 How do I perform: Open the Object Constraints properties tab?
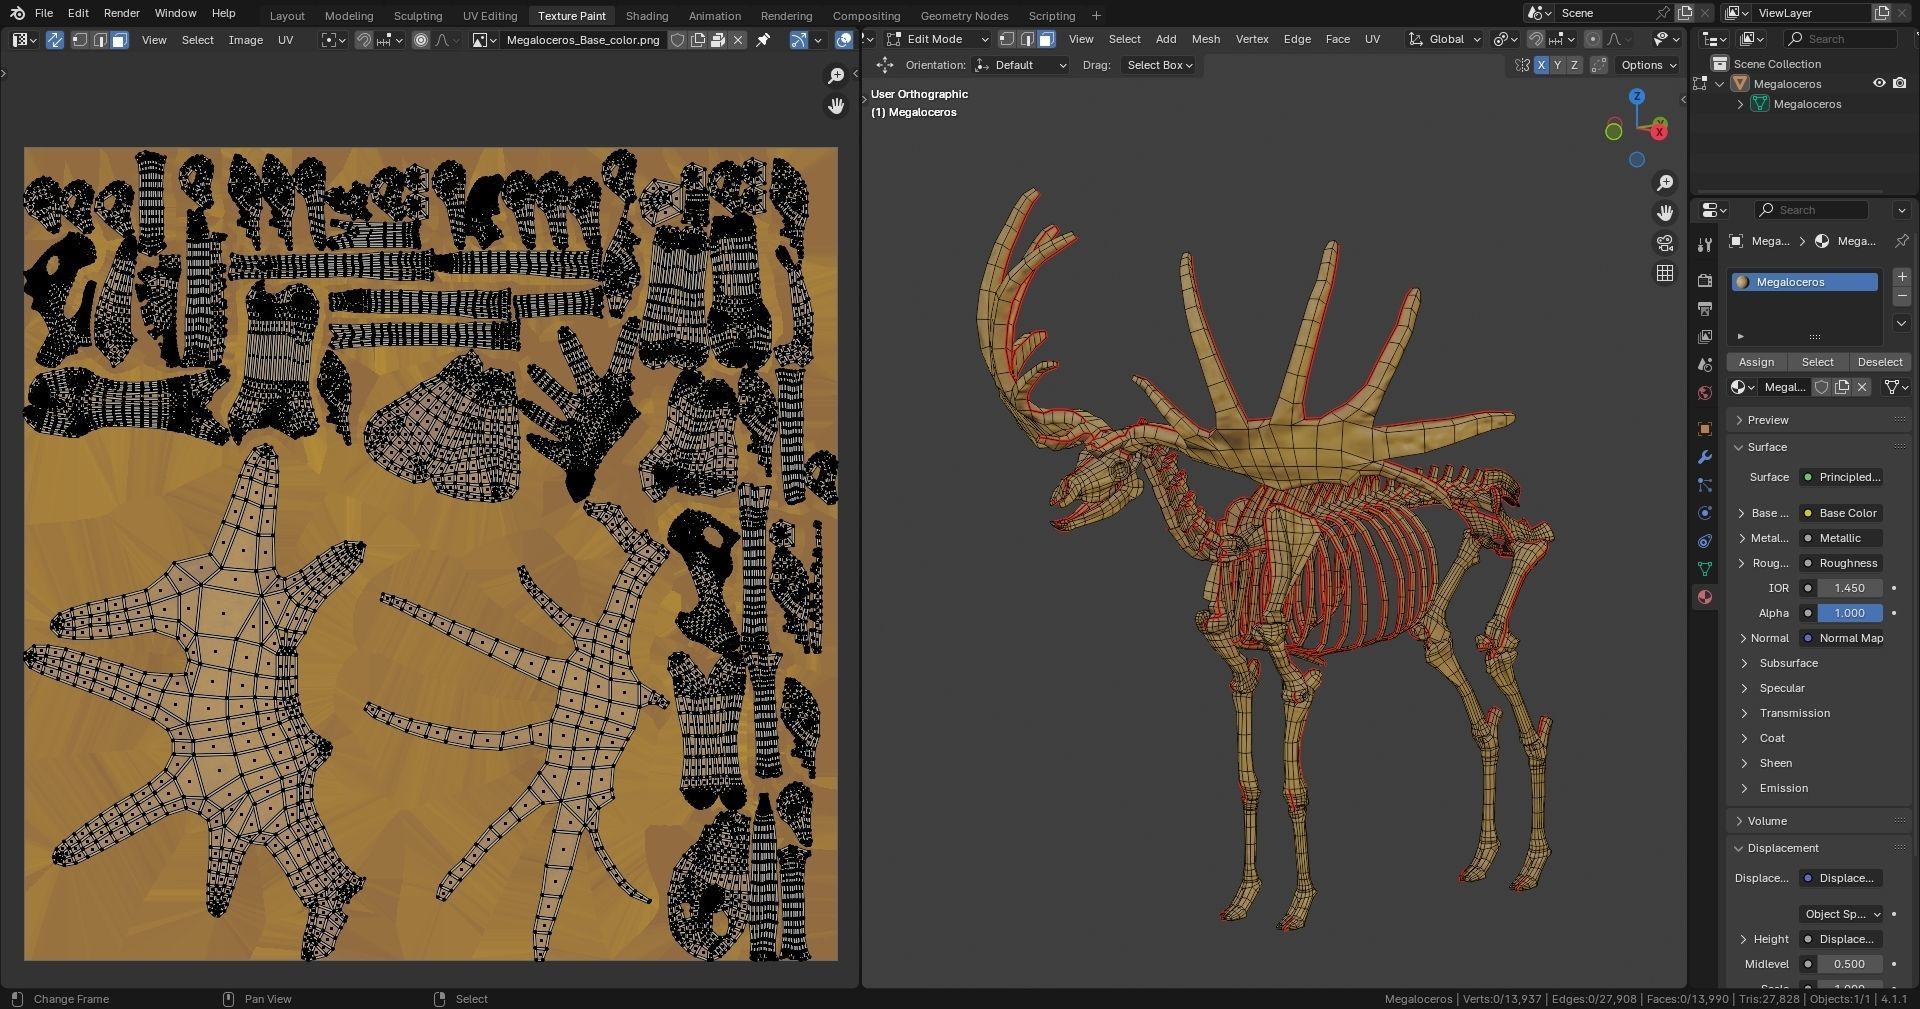tap(1705, 541)
